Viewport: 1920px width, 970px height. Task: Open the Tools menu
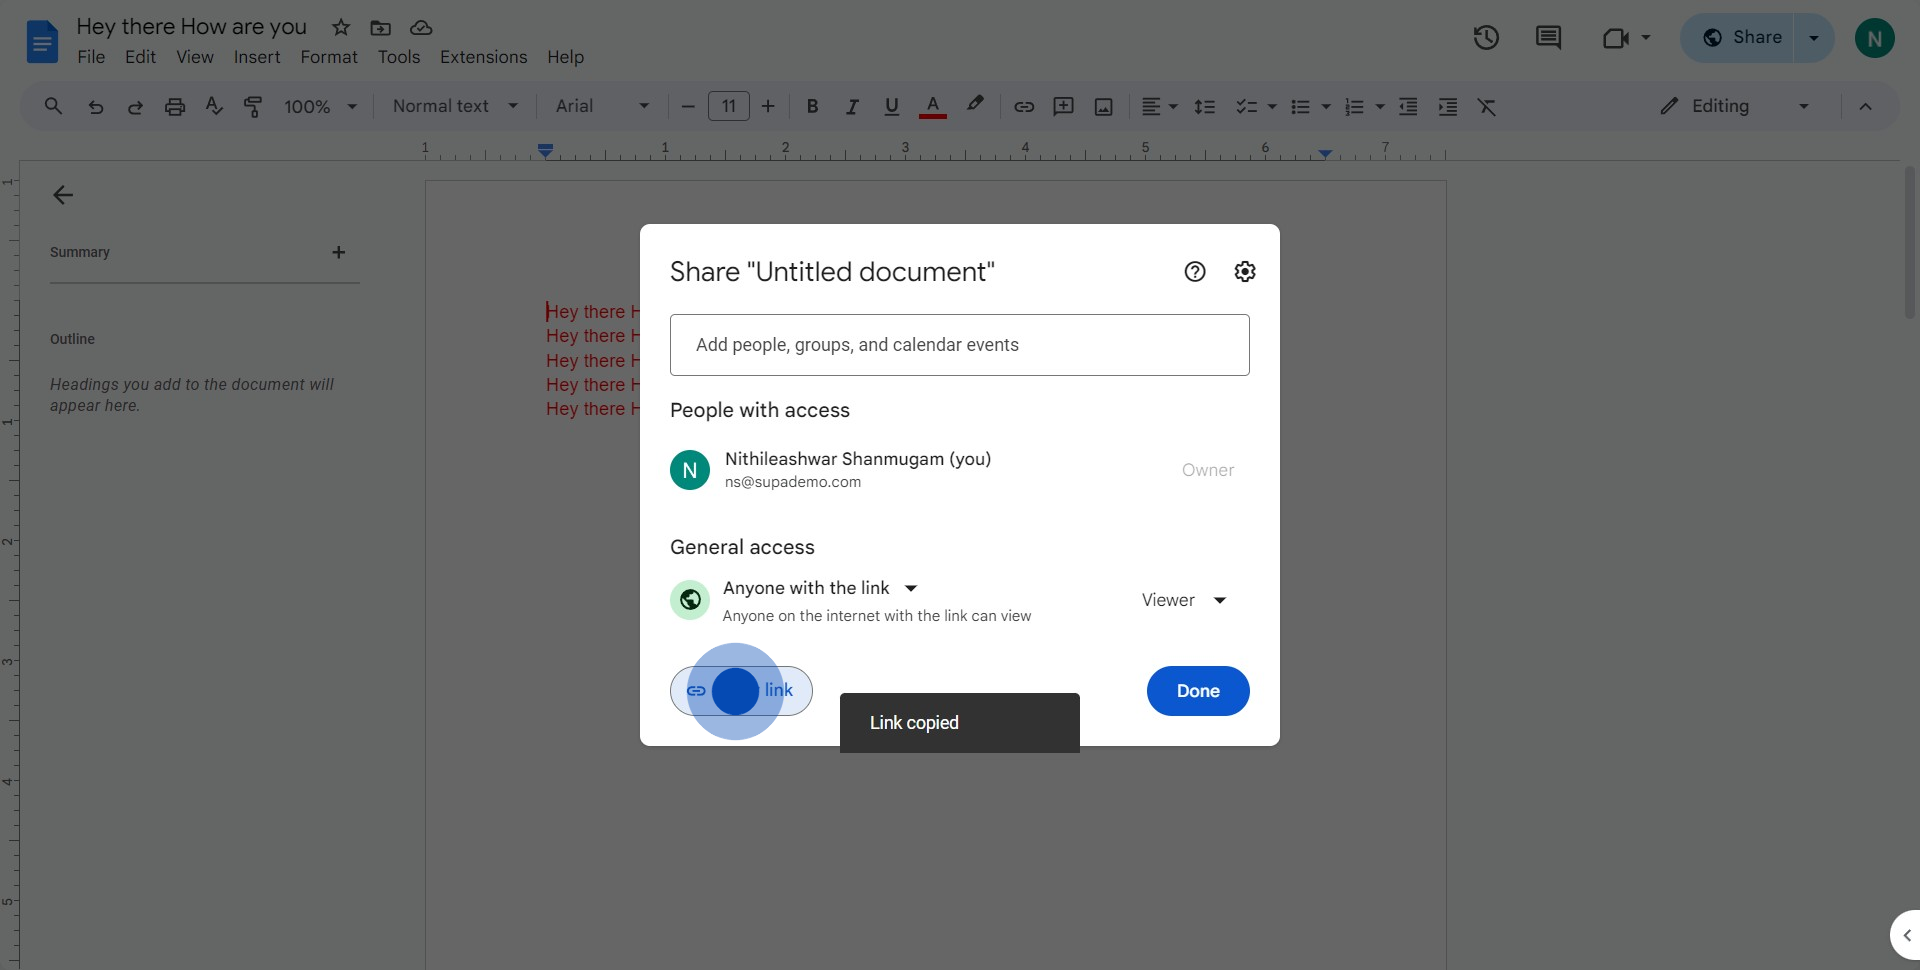pyautogui.click(x=399, y=57)
